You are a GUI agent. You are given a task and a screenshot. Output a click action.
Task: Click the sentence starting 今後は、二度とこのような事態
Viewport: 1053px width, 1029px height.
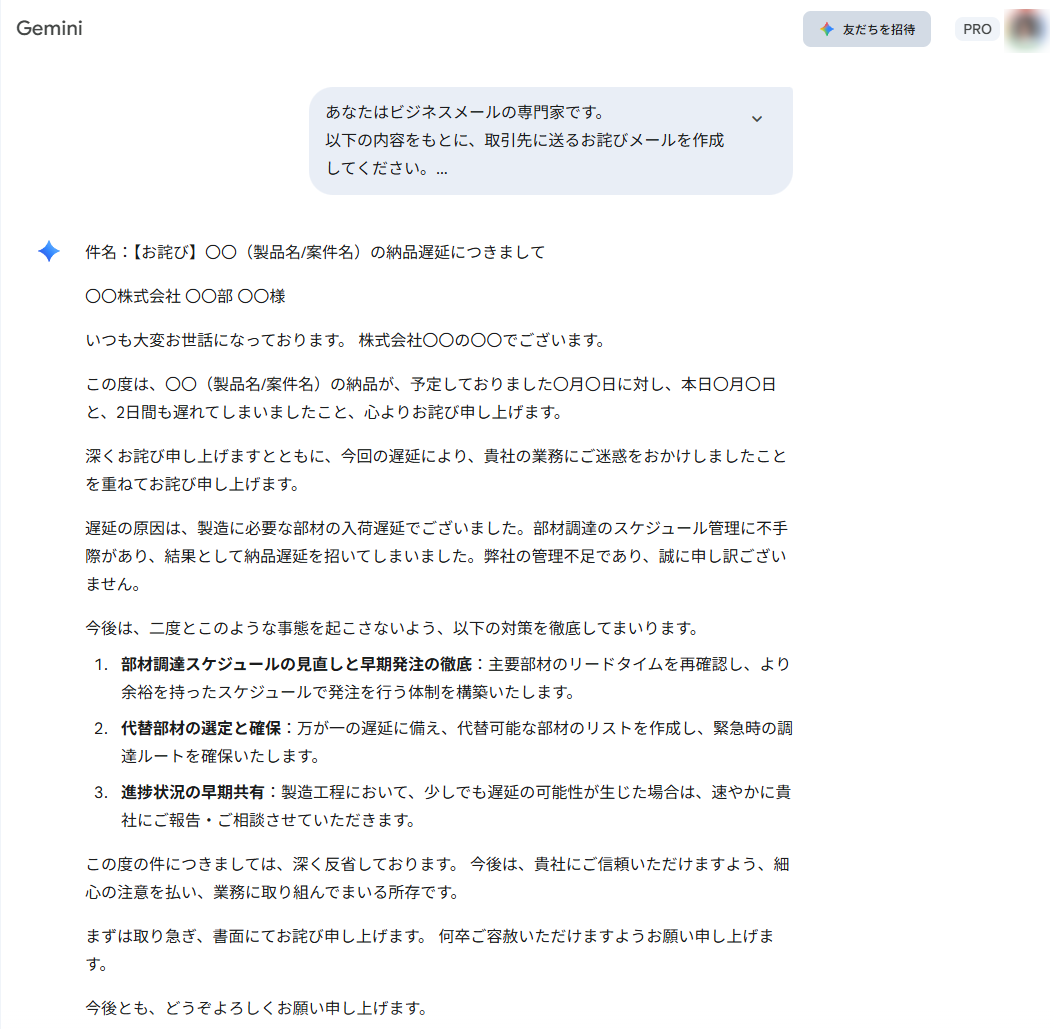point(390,628)
